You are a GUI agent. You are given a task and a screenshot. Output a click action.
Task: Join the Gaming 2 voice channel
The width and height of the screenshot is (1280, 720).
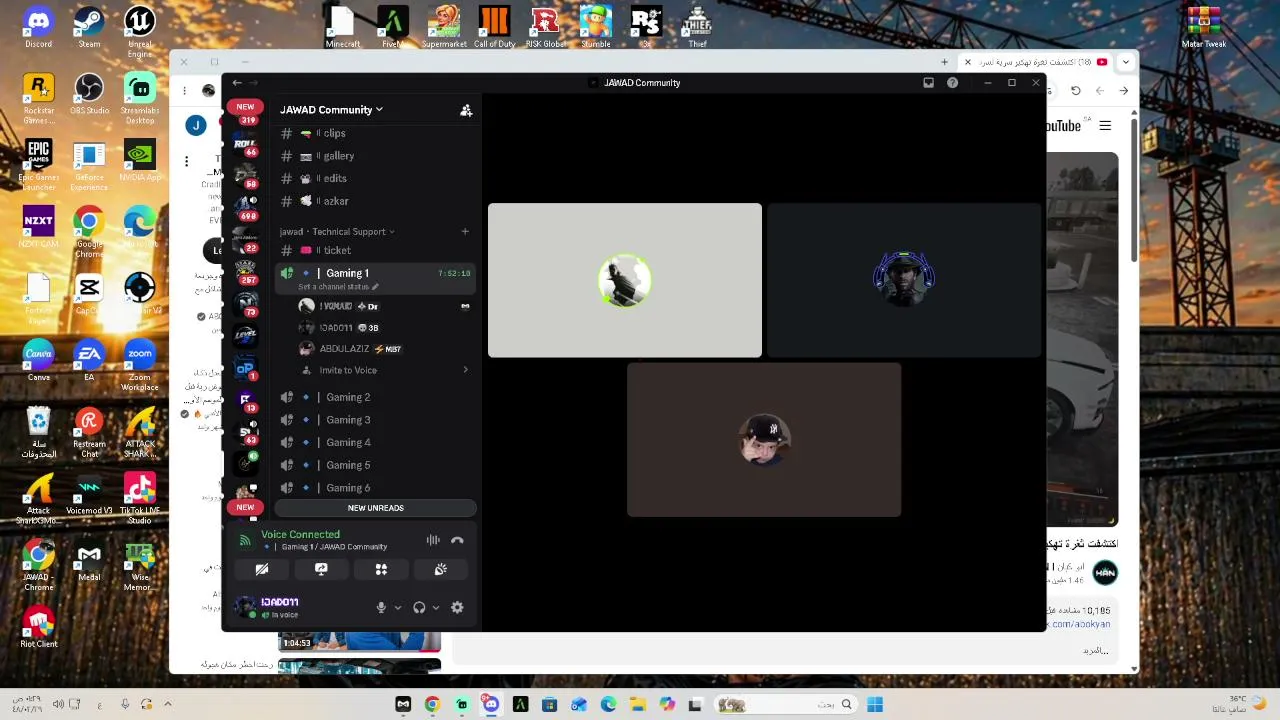[375, 397]
